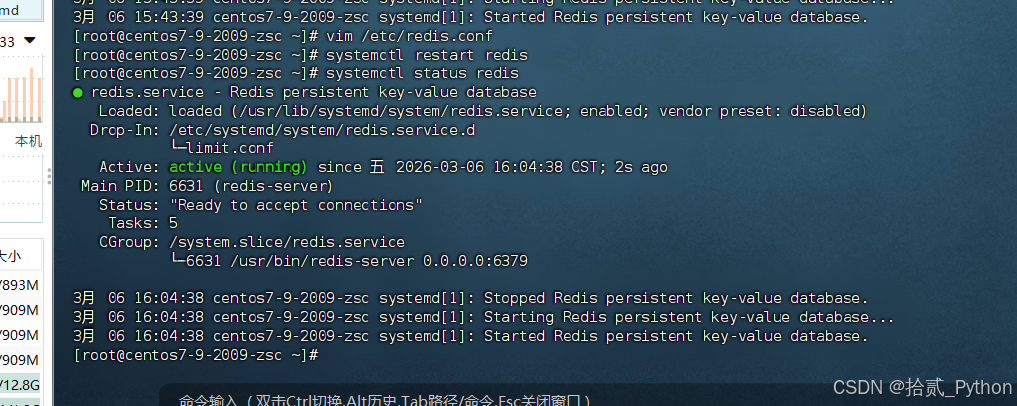Click the 命令输入 command input bar

(x=385, y=400)
